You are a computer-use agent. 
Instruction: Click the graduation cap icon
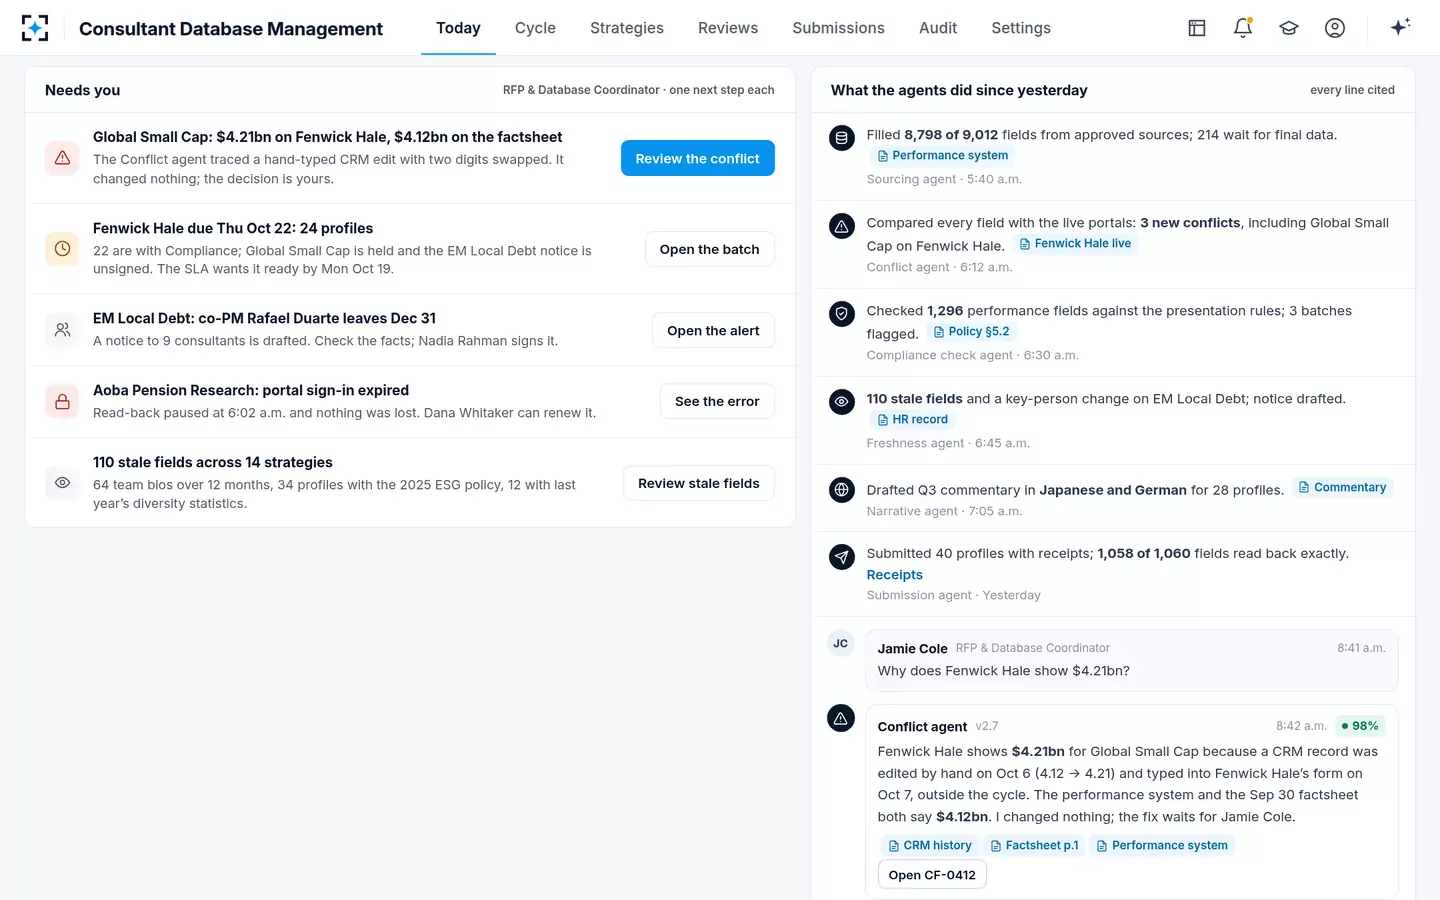point(1289,28)
